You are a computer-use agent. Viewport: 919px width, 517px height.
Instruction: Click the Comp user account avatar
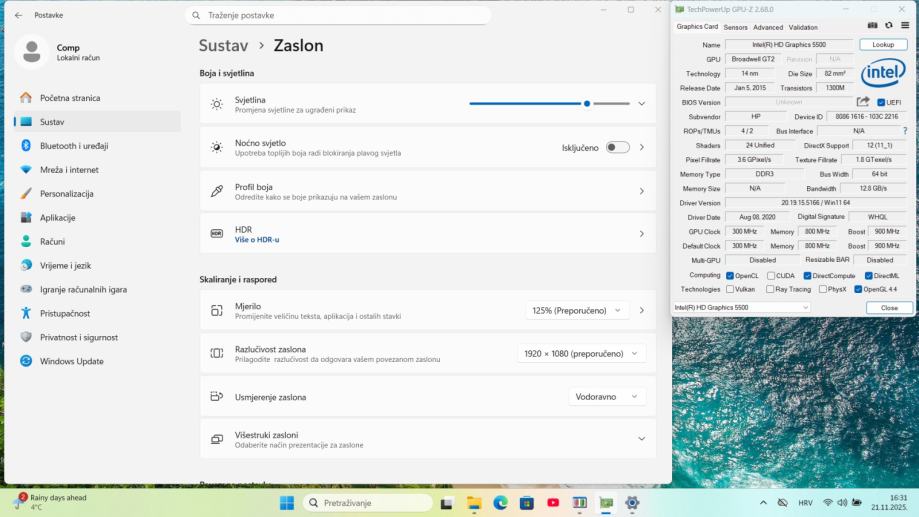click(x=32, y=52)
